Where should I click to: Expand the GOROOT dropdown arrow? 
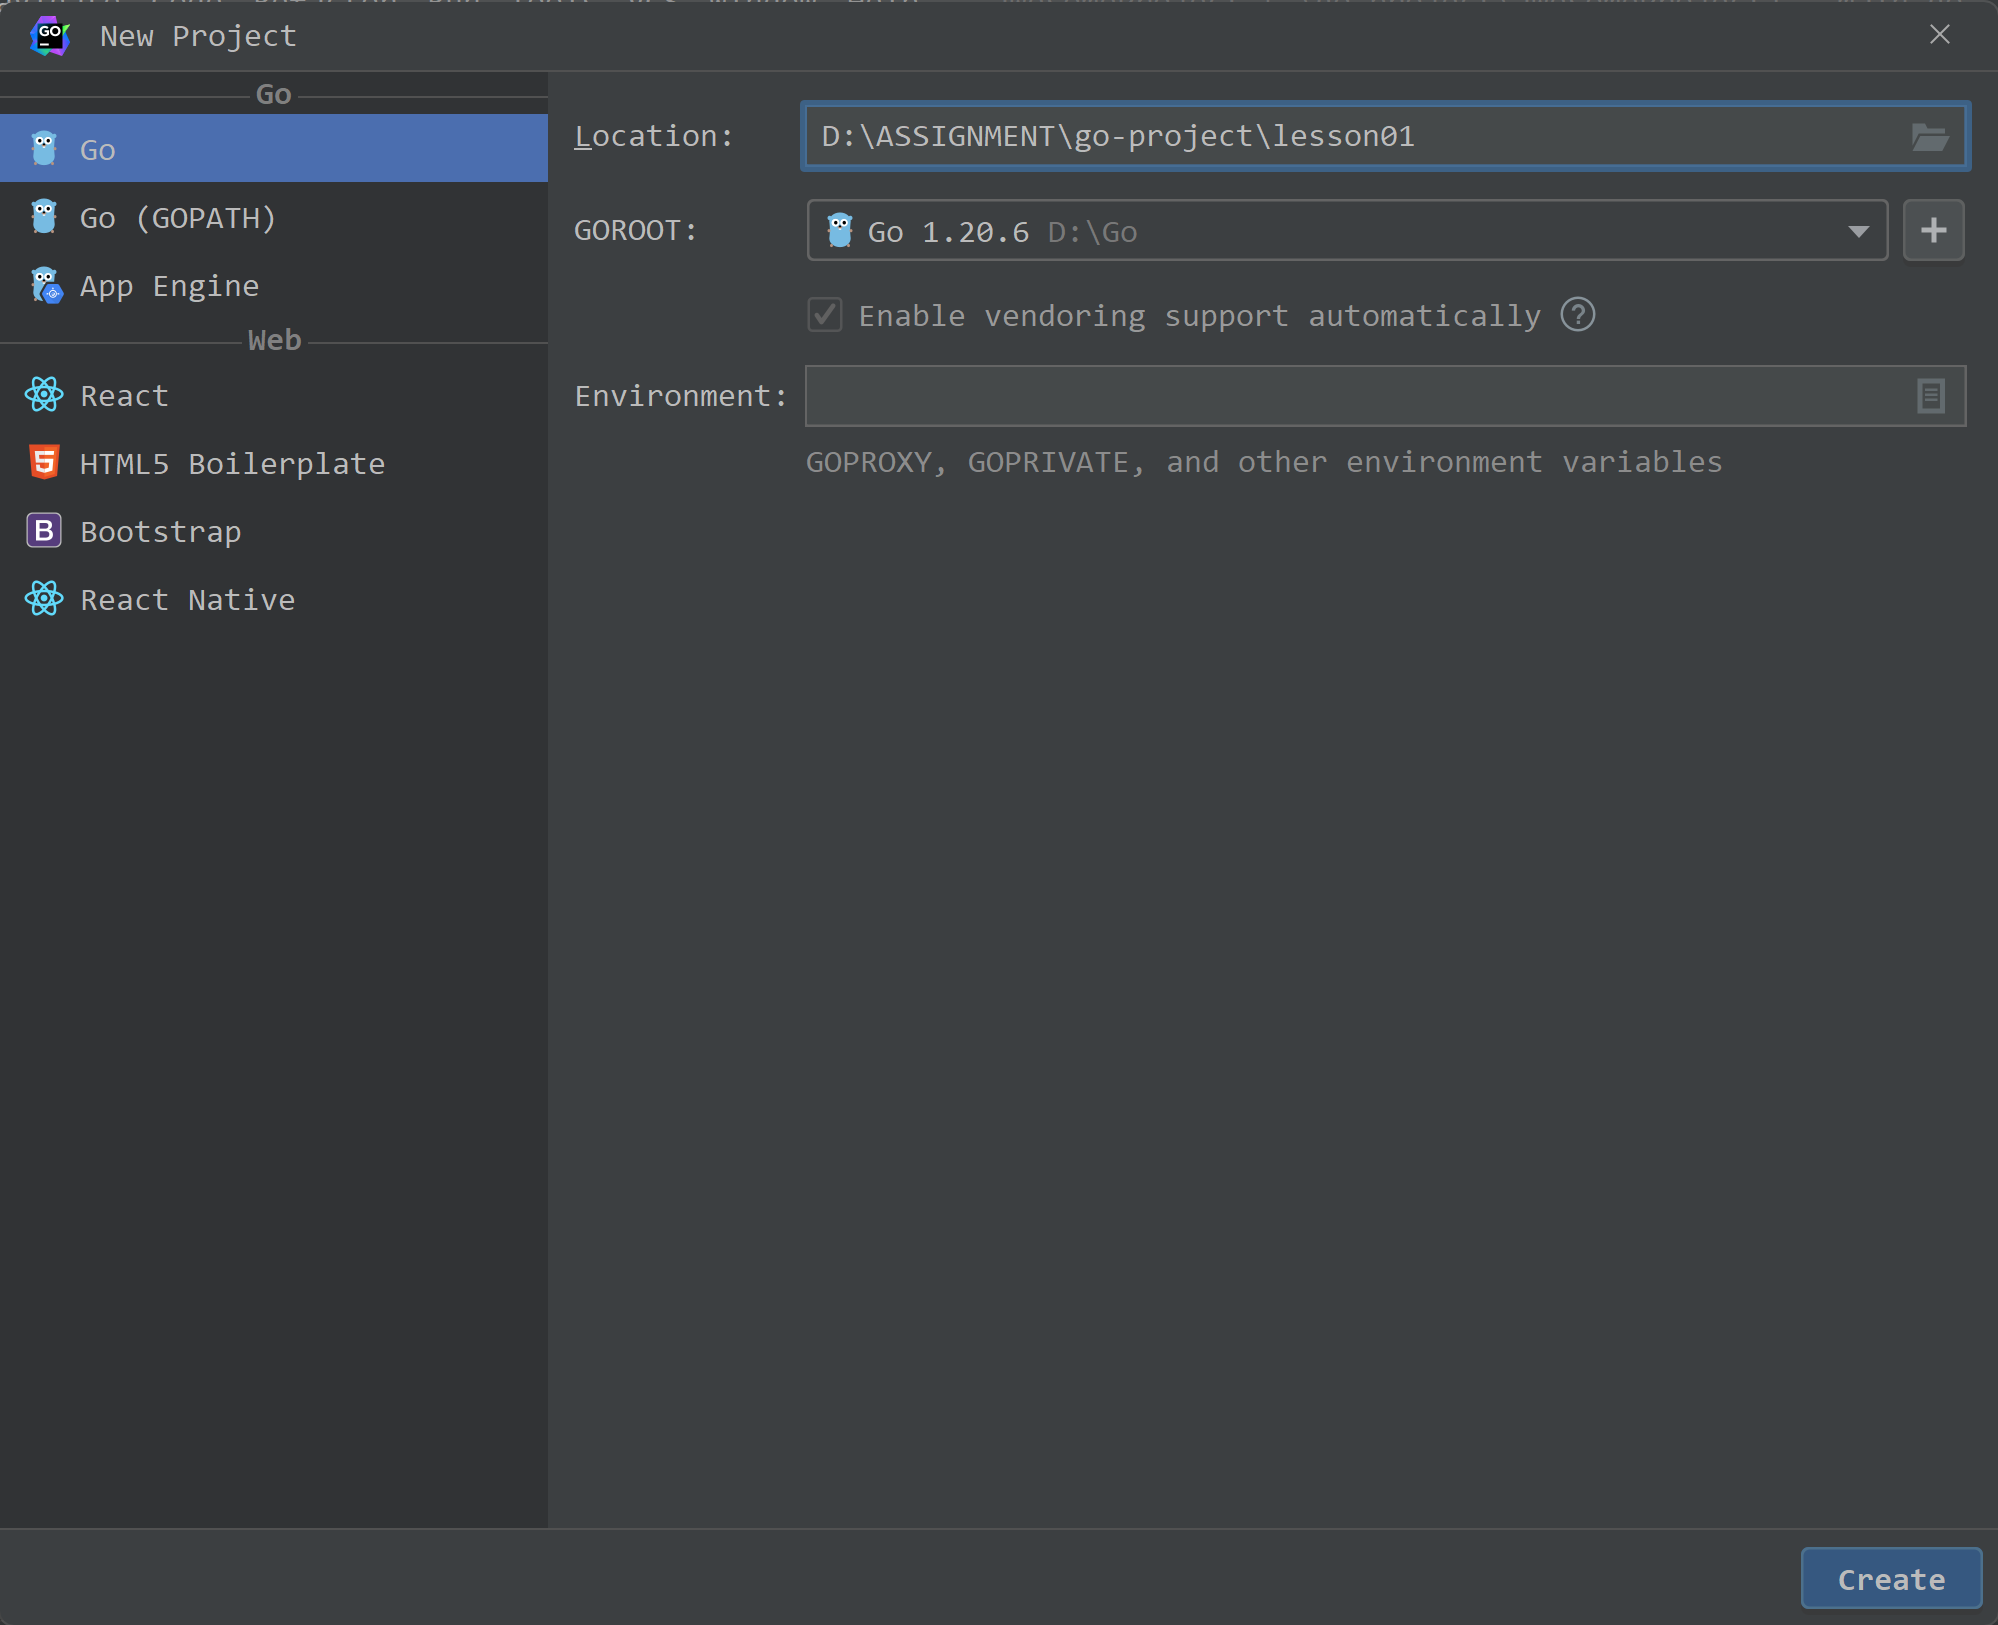point(1858,231)
